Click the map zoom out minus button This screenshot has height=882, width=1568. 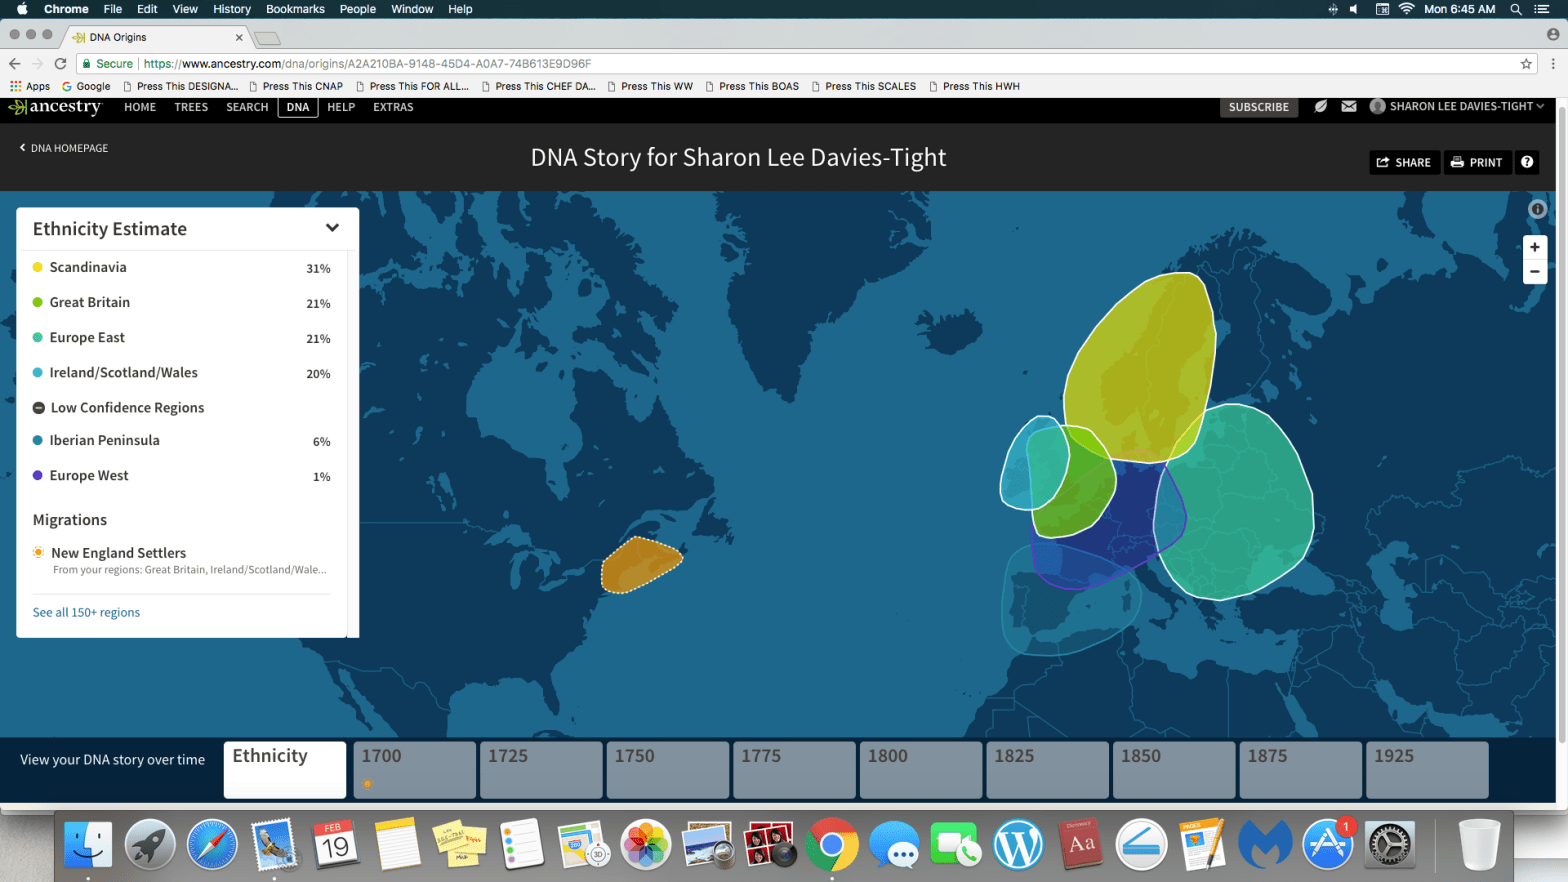[1534, 272]
